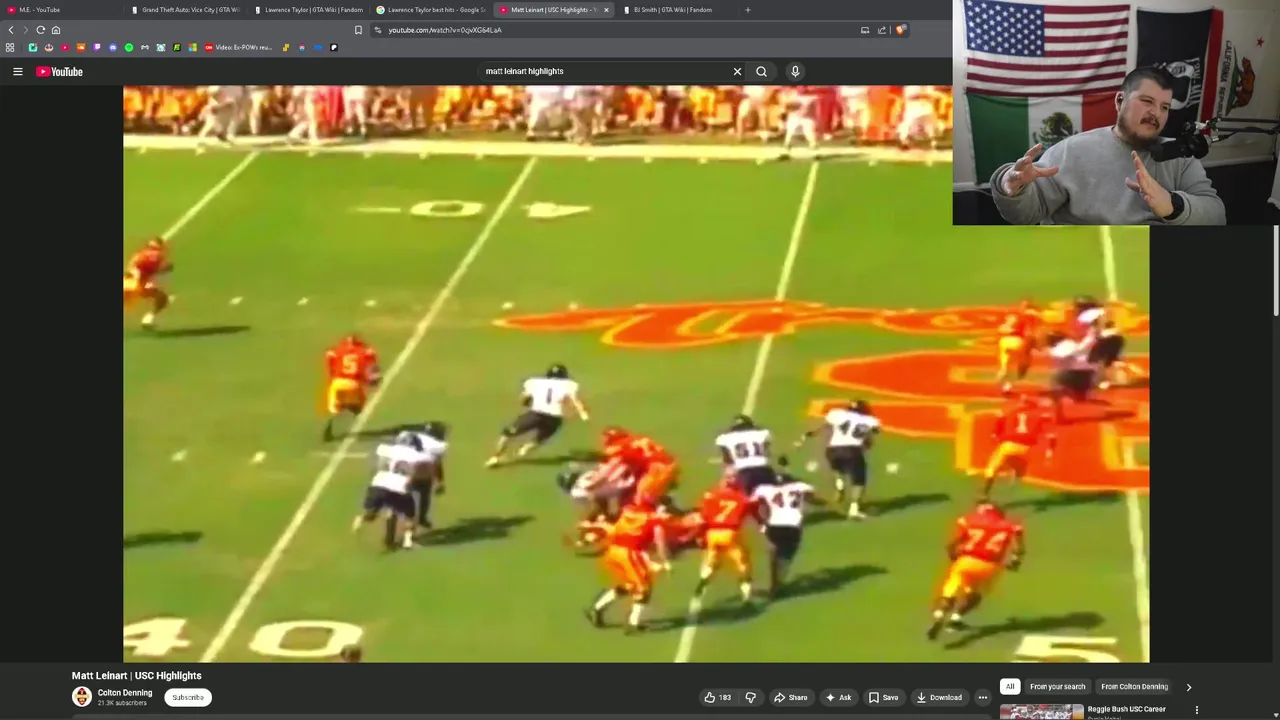Click the page vertical scrollbar
Viewport: 1280px width, 720px height.
click(x=1276, y=270)
